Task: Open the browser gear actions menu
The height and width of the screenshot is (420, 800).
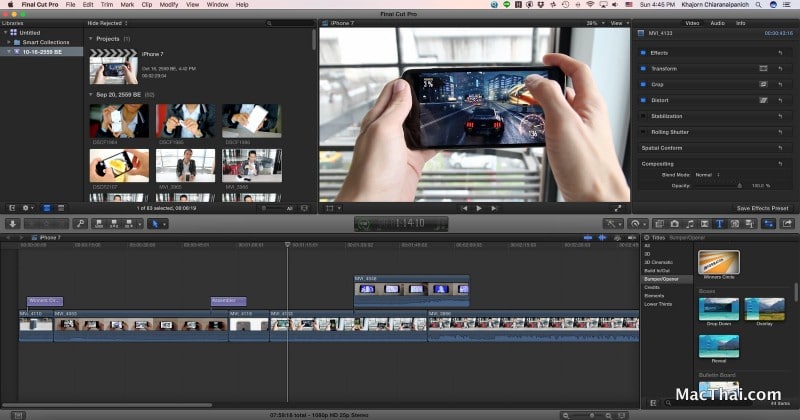Action: (27, 208)
